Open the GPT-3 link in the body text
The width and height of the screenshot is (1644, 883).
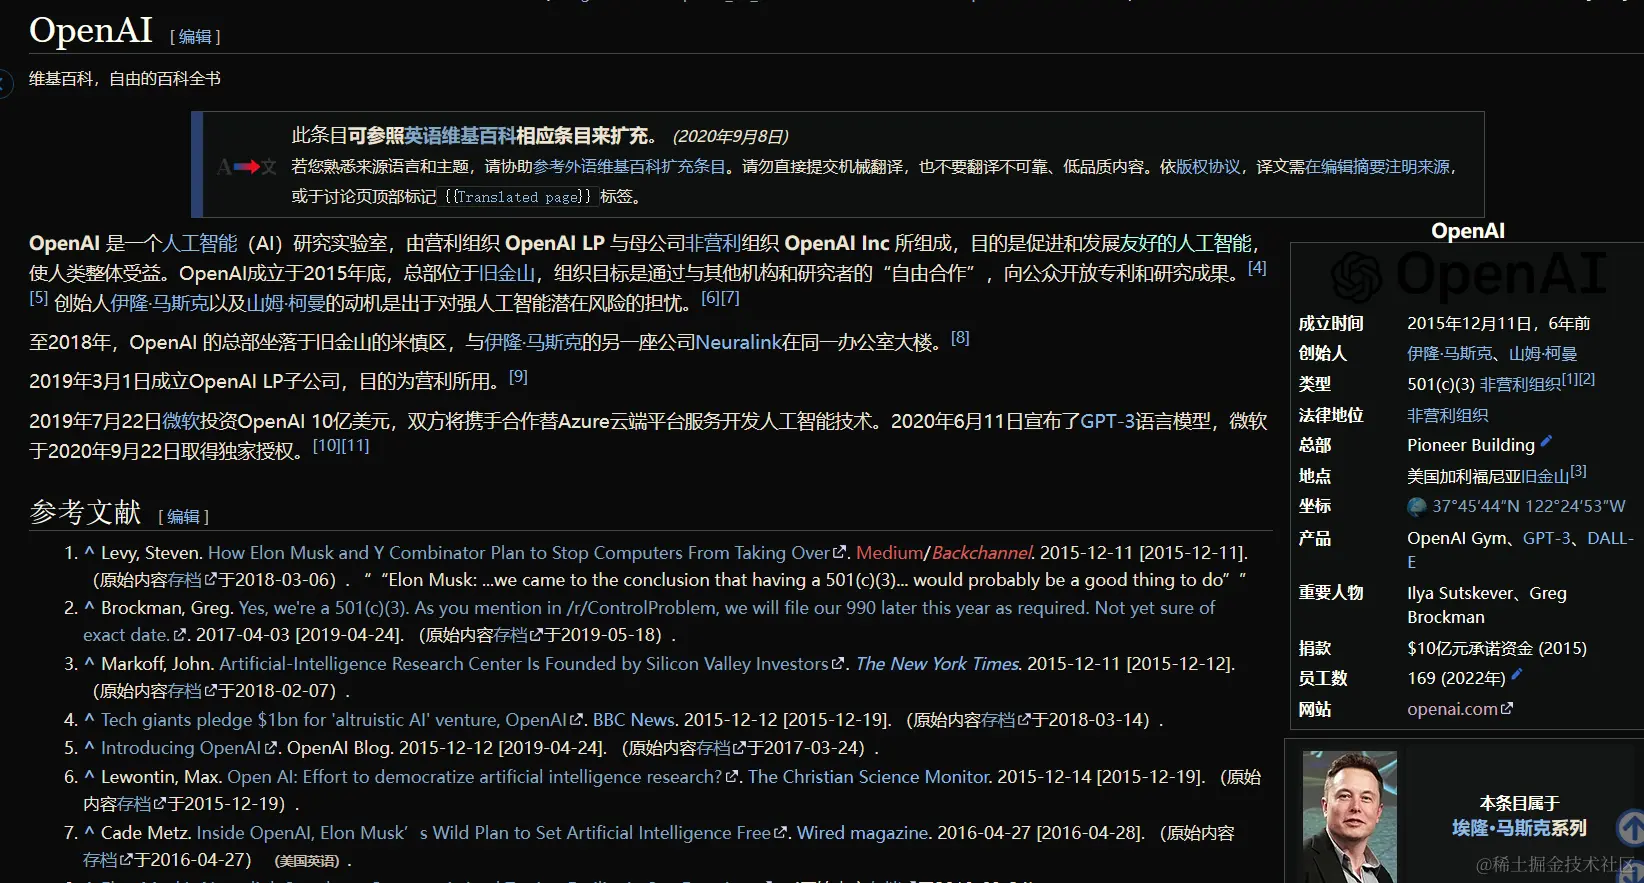(1108, 421)
